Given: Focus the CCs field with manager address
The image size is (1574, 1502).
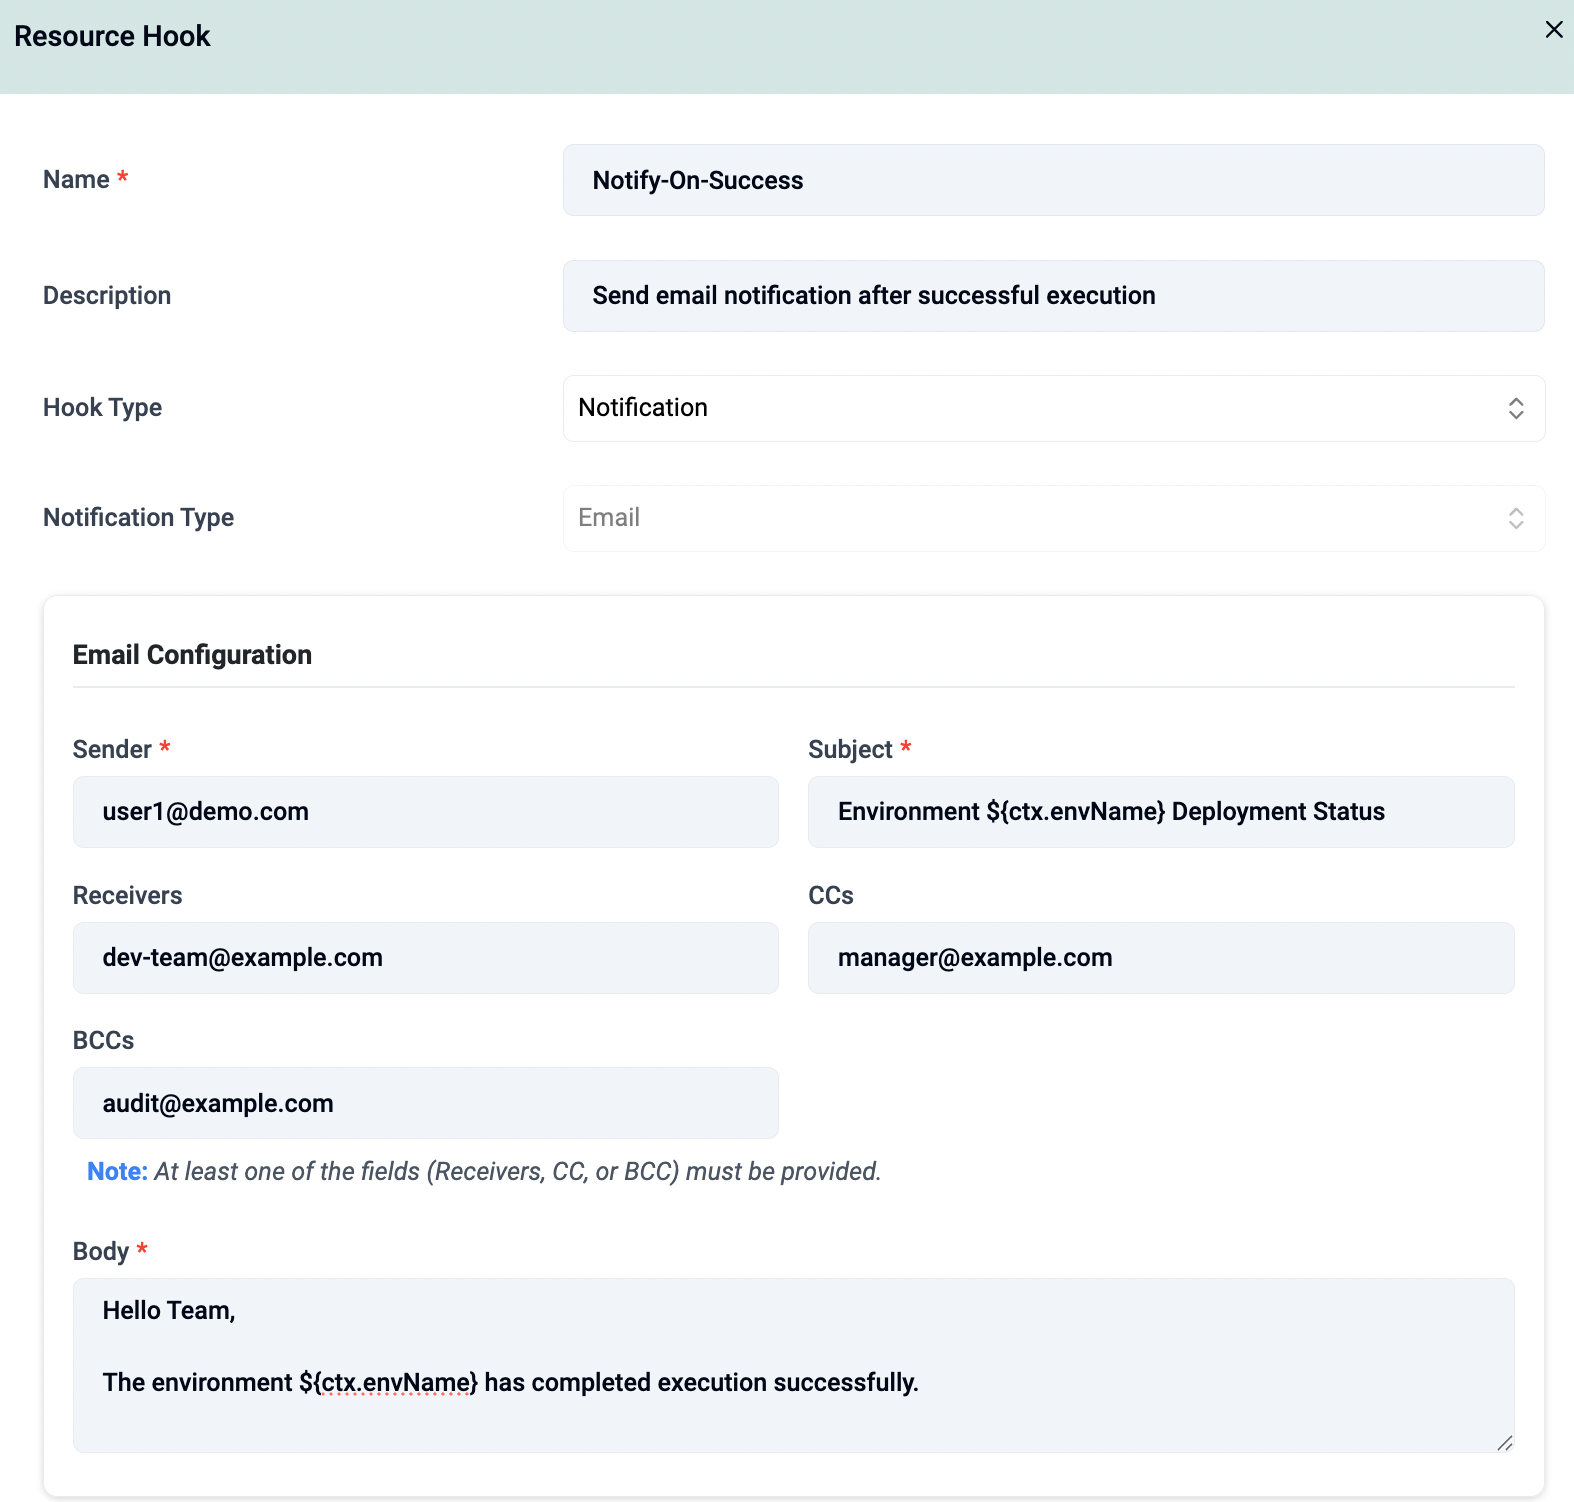Looking at the screenshot, I should 1160,958.
